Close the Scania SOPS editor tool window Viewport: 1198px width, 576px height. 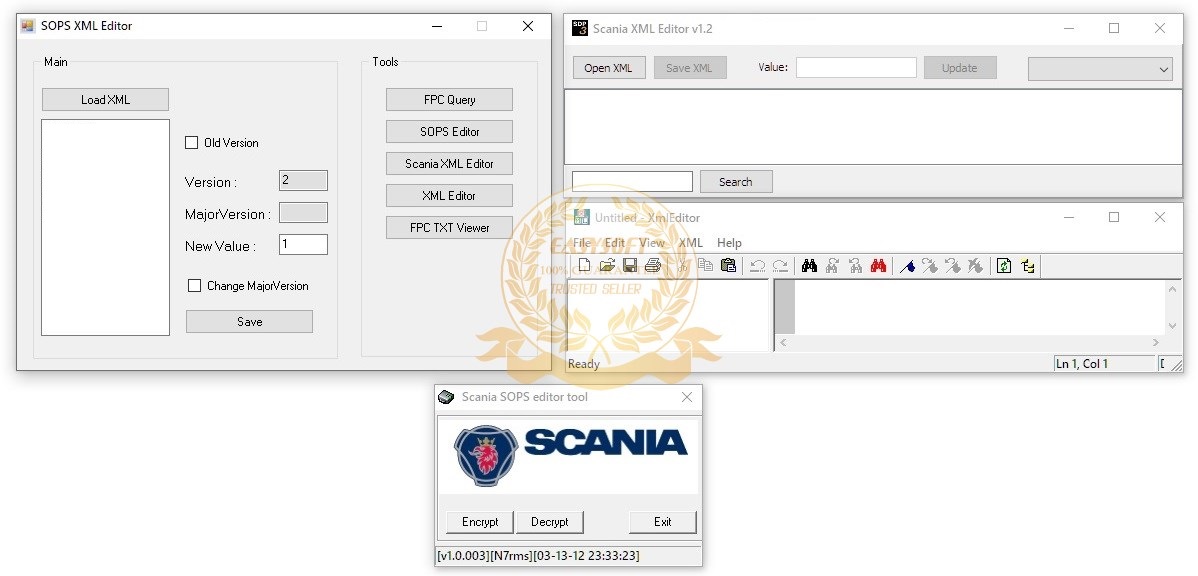686,397
